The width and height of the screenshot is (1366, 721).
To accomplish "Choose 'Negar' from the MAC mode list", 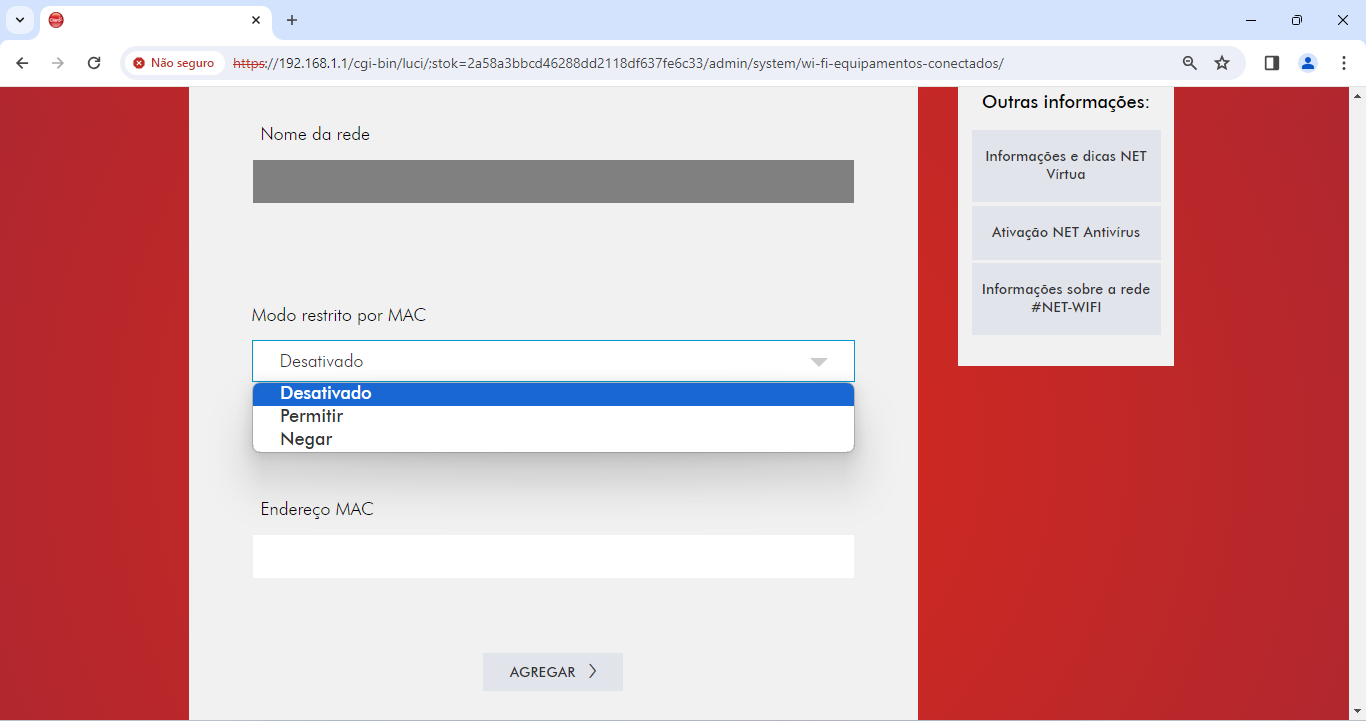I will (306, 440).
